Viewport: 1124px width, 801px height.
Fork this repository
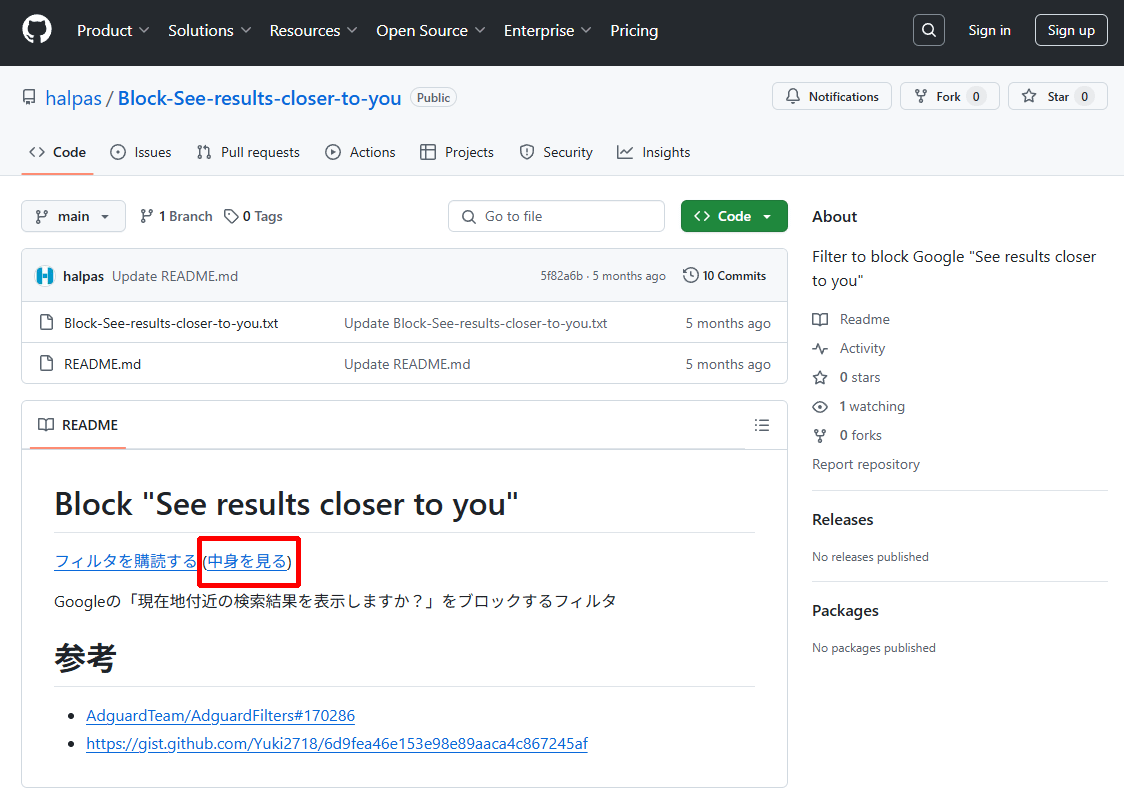point(950,96)
